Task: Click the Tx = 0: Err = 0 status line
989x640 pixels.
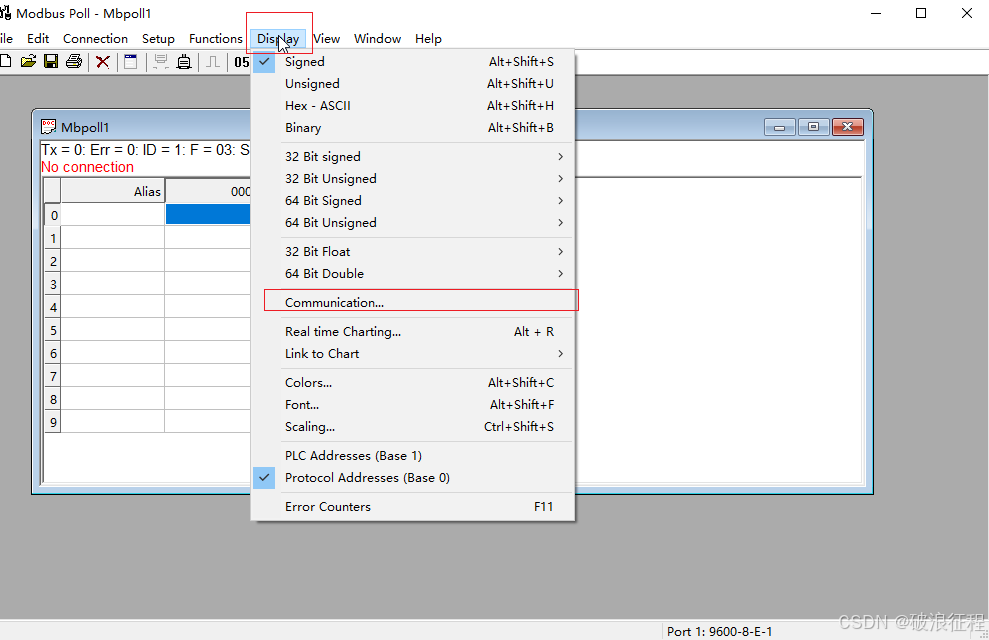Action: point(146,150)
